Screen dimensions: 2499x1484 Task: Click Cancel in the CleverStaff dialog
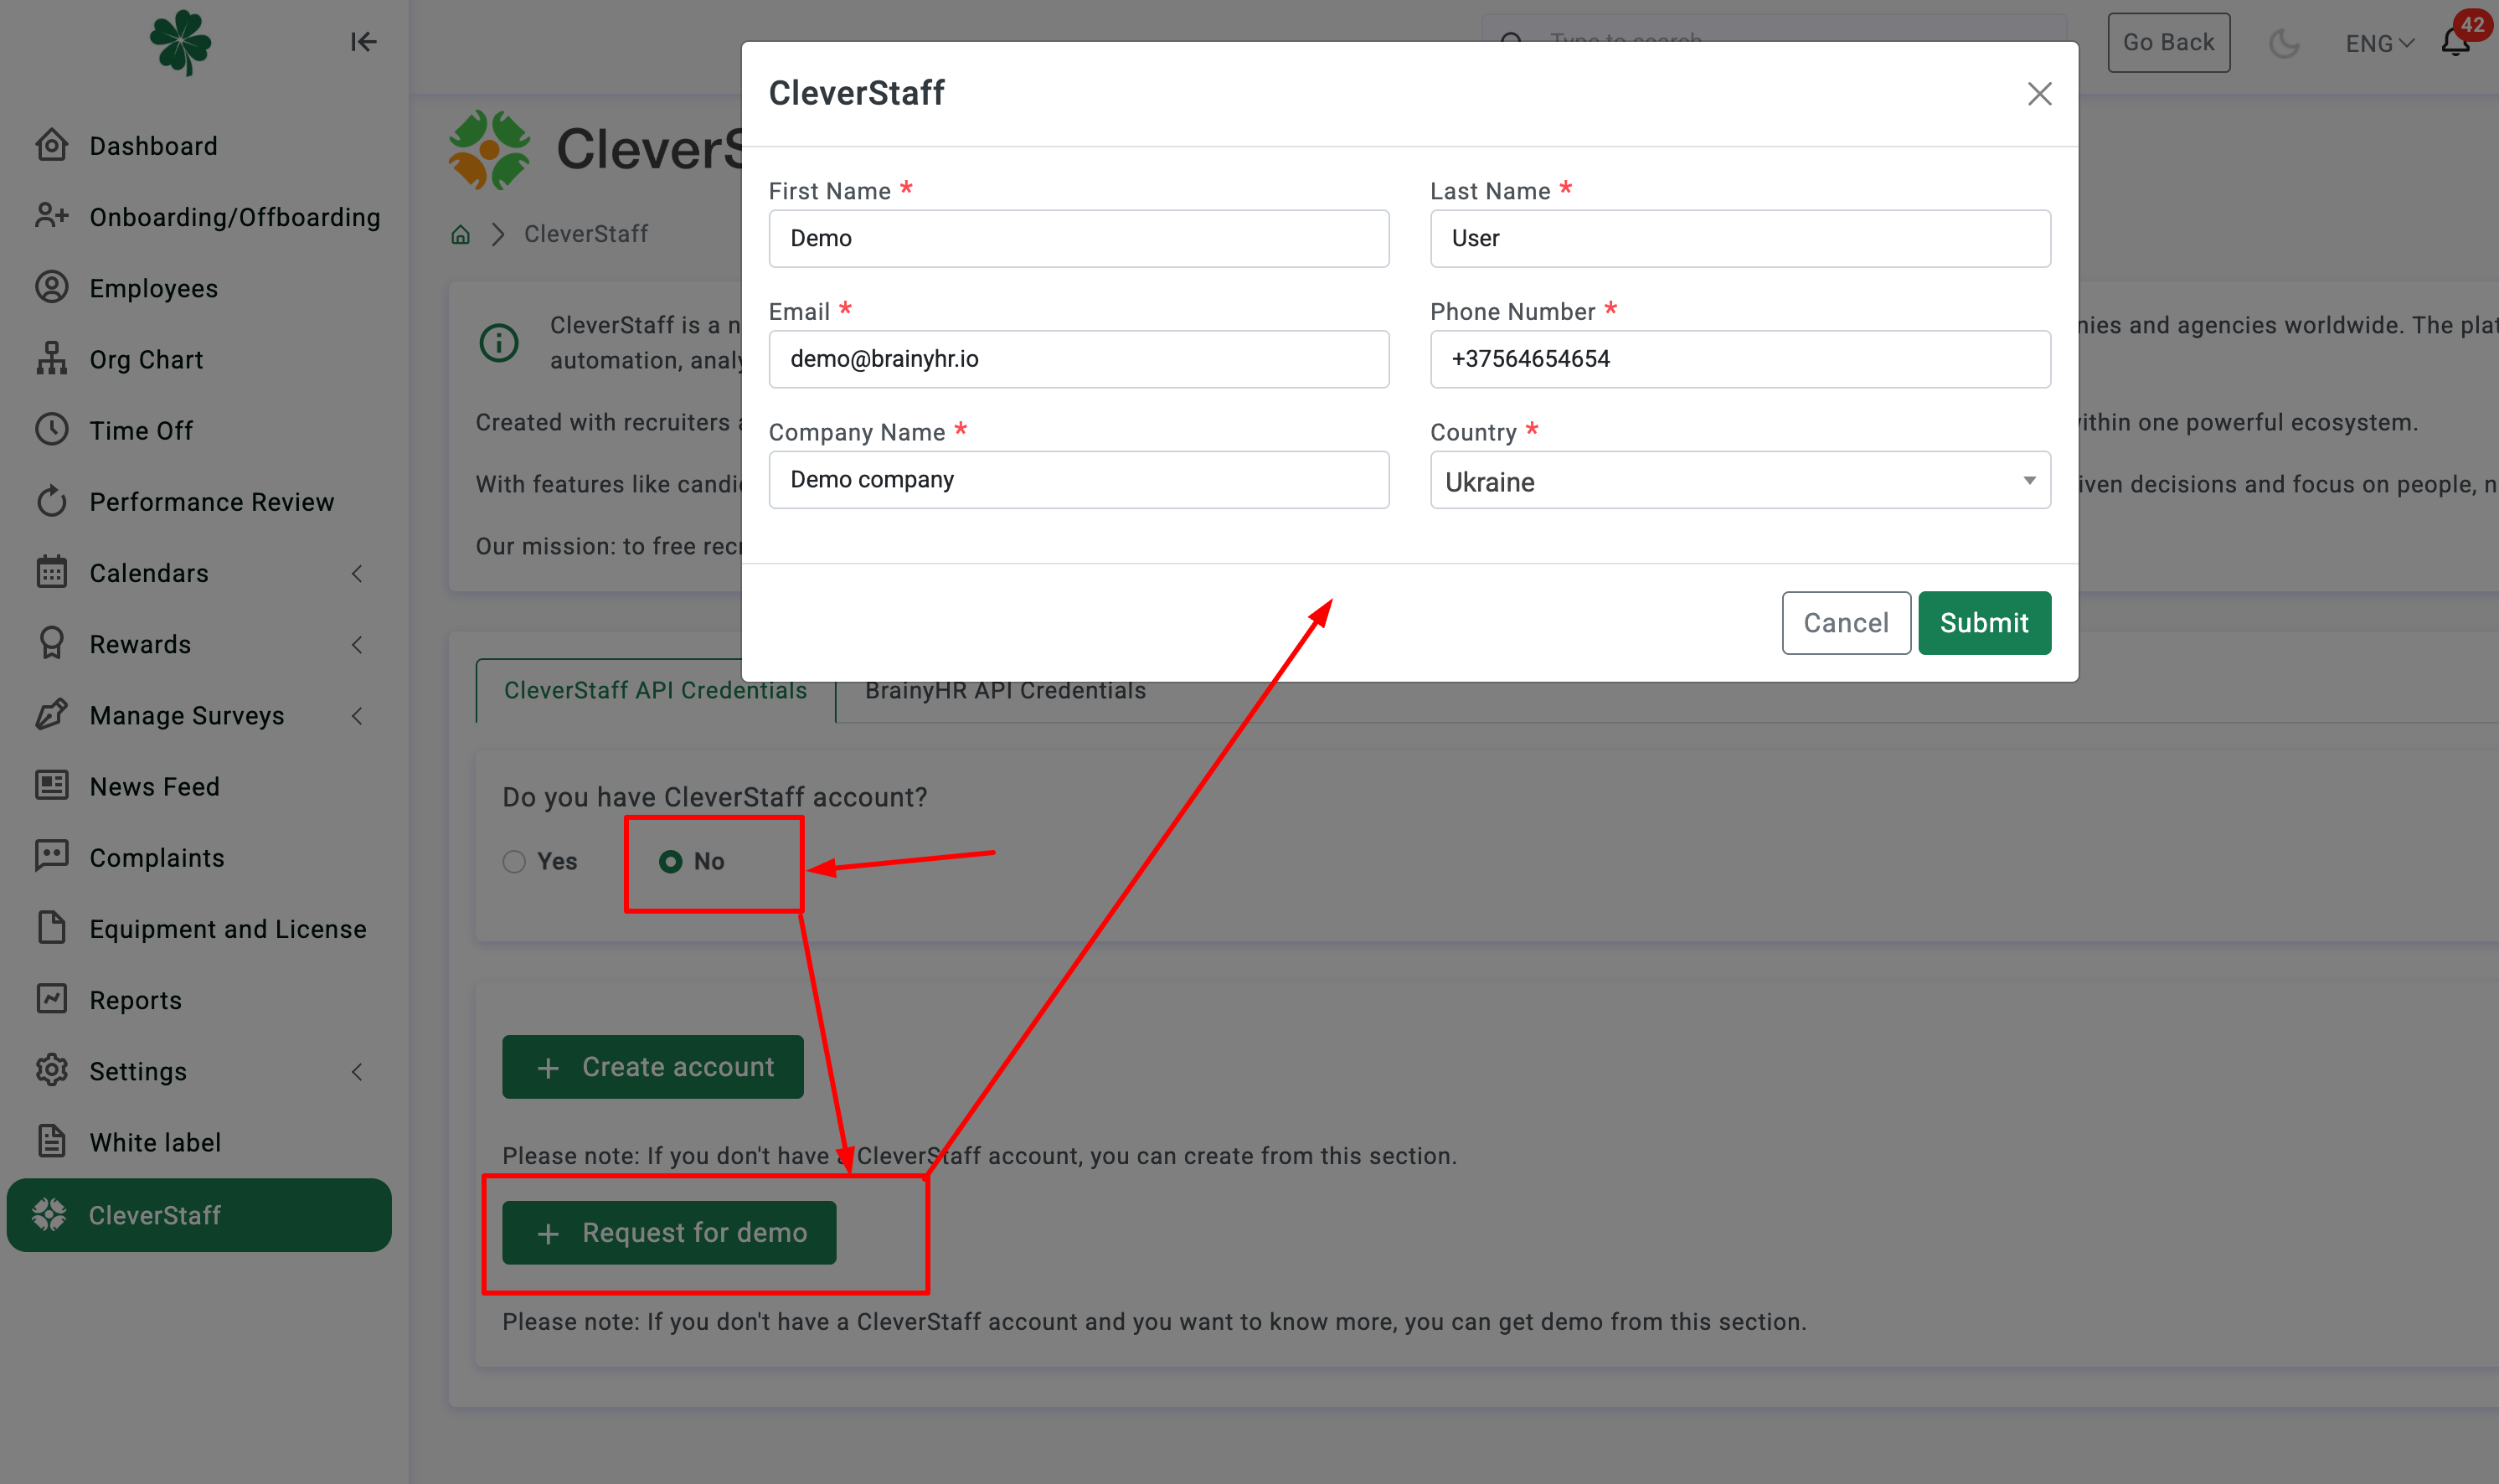coord(1845,623)
